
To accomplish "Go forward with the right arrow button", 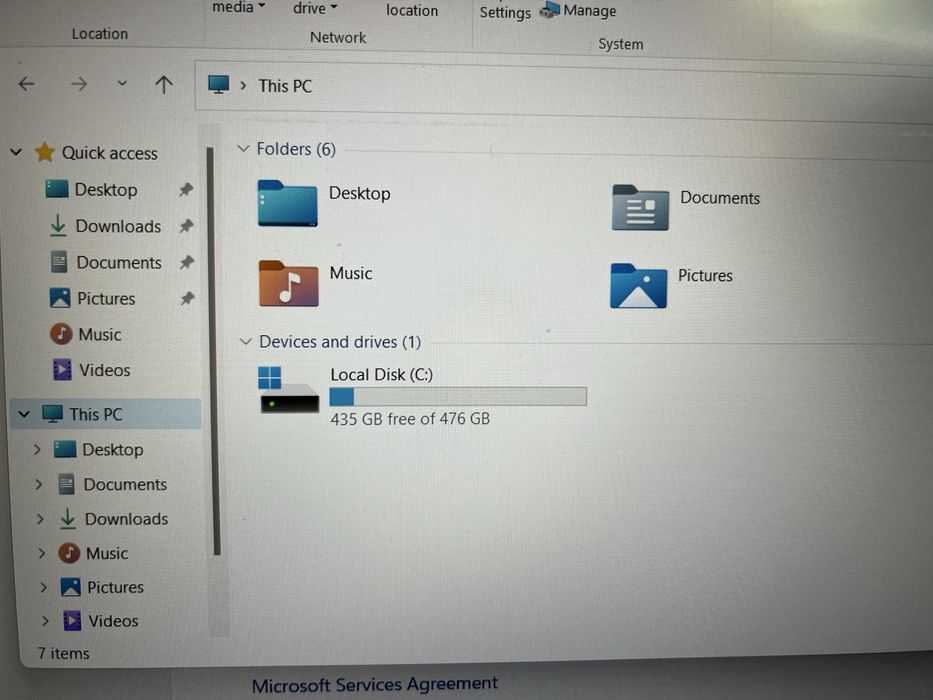I will point(79,84).
